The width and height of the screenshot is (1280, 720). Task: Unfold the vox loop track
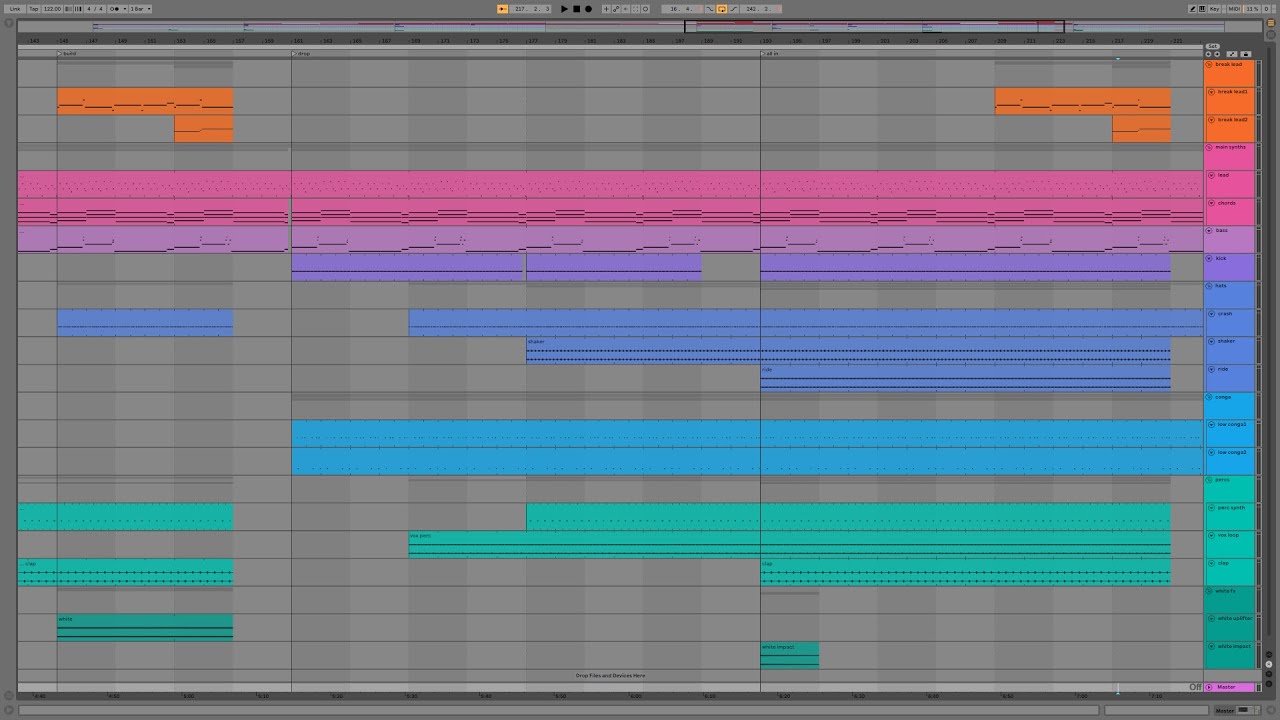click(x=1211, y=536)
